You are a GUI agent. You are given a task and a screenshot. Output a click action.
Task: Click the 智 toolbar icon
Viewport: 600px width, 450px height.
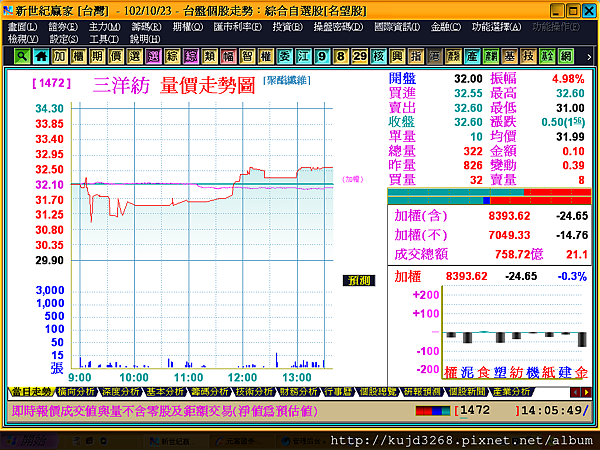point(247,57)
